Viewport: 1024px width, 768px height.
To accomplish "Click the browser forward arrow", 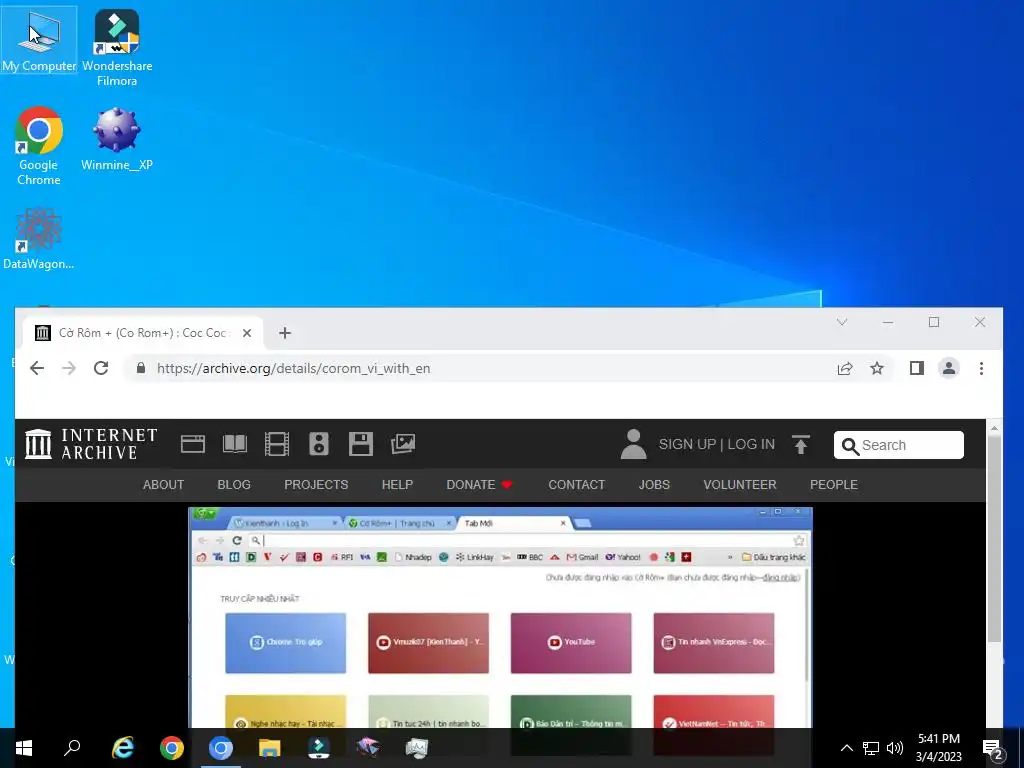I will click(x=69, y=368).
